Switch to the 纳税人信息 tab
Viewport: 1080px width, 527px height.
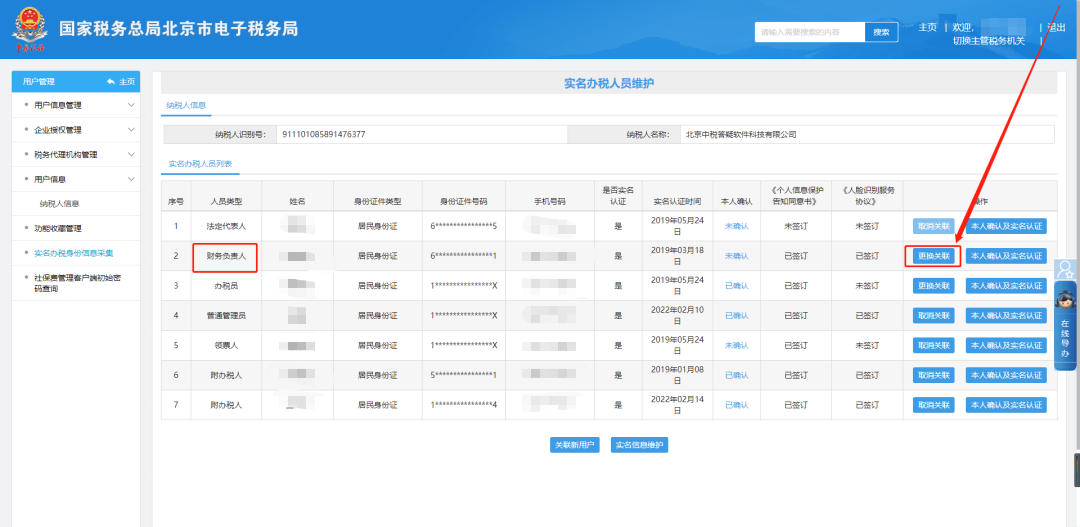(185, 105)
